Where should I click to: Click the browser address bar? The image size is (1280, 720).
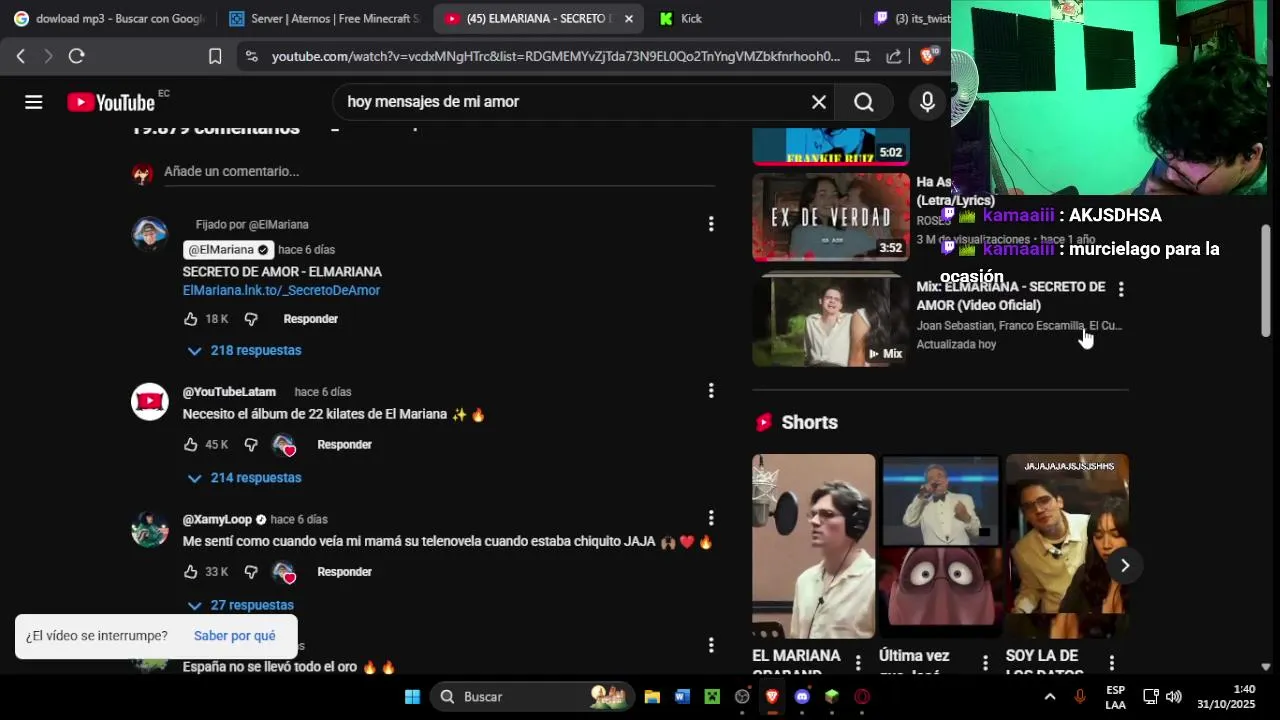click(x=556, y=57)
